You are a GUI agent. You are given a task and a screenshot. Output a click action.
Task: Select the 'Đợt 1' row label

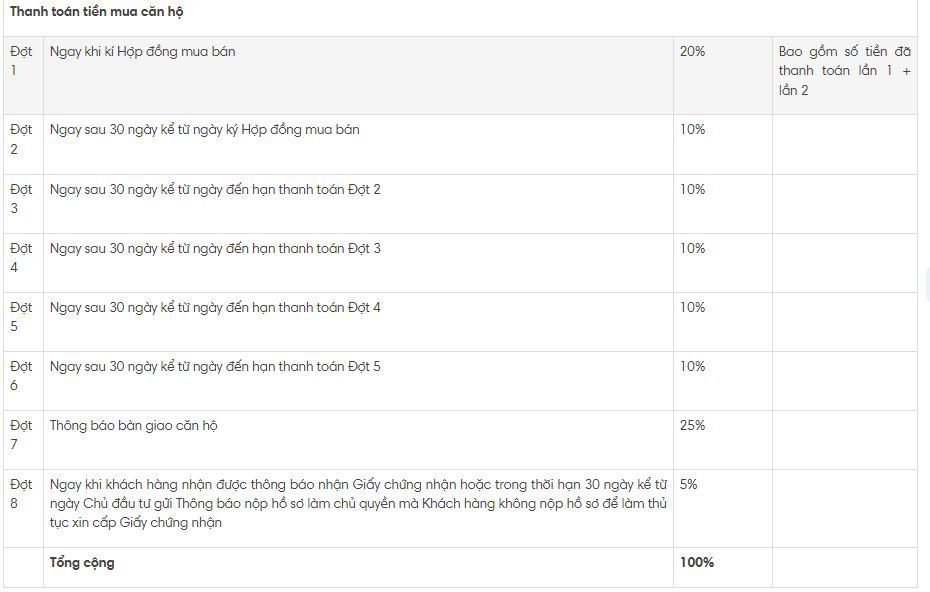[x=21, y=61]
